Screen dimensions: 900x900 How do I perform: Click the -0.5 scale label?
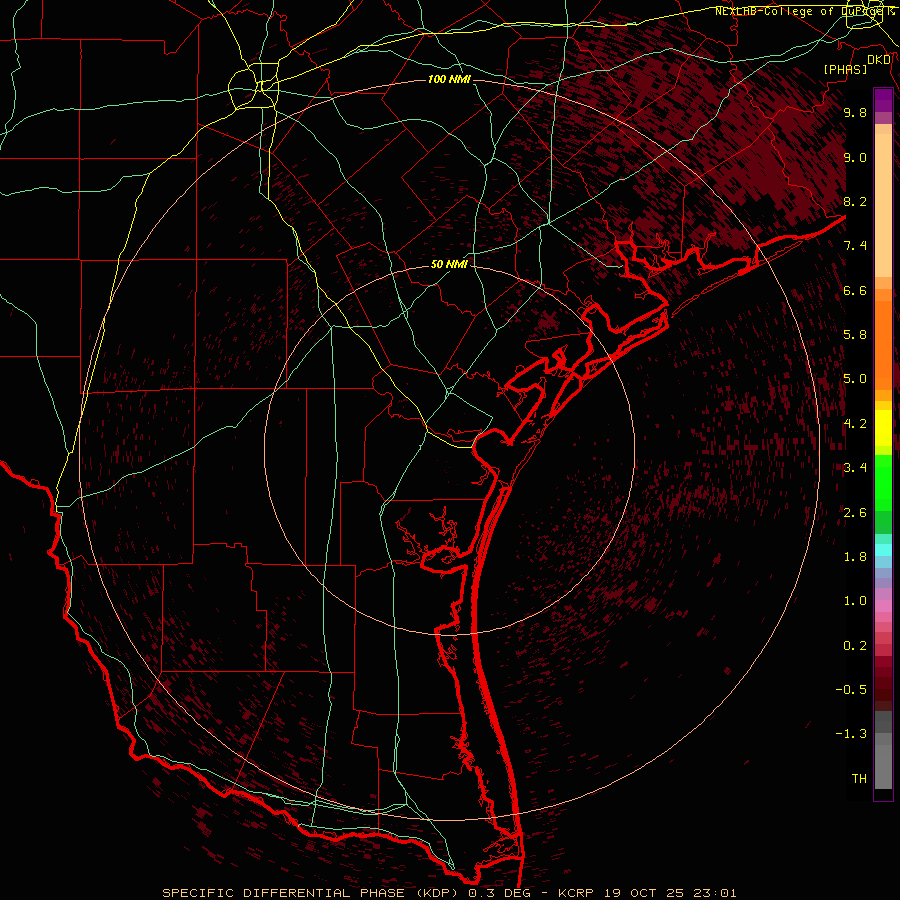[851, 690]
